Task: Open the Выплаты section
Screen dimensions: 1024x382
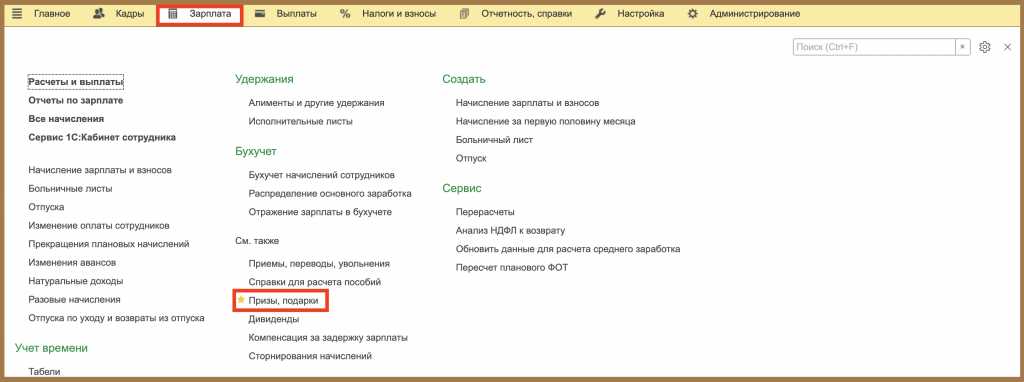Action: pos(296,14)
